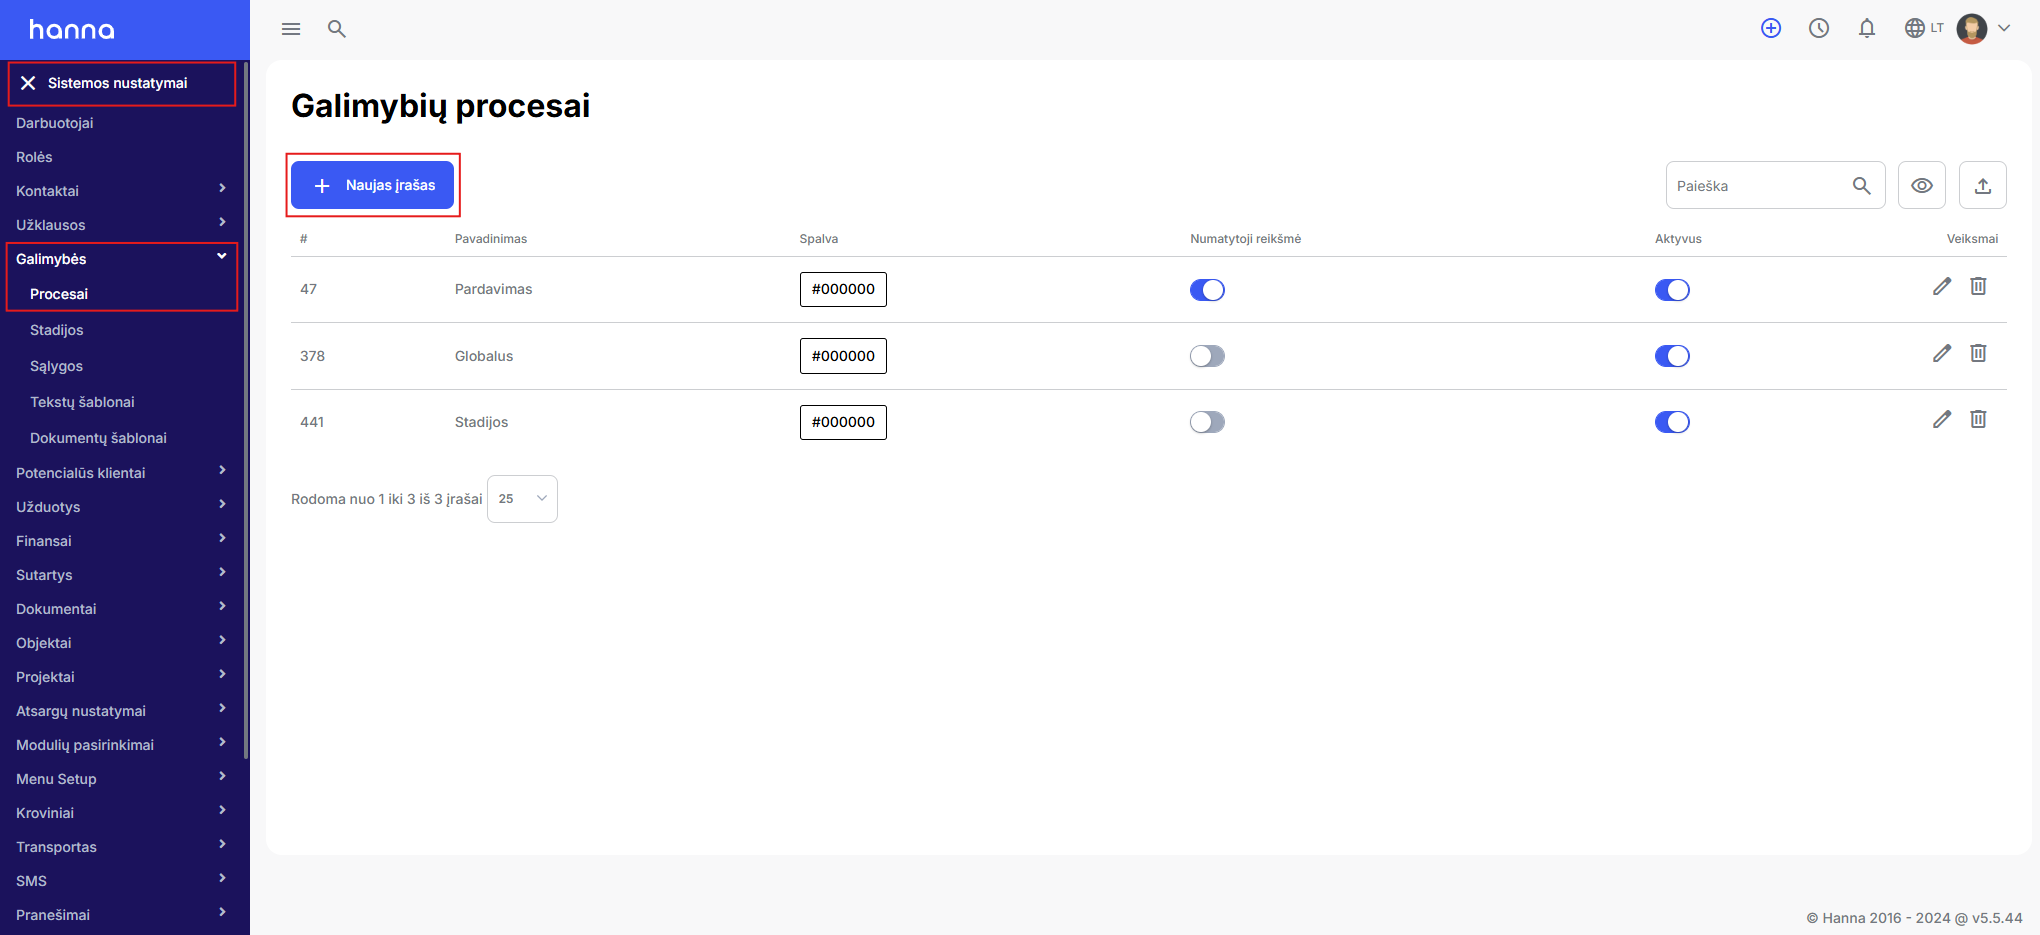Collapse the Galimybės menu arrow
This screenshot has height=935, width=2040.
coord(222,257)
